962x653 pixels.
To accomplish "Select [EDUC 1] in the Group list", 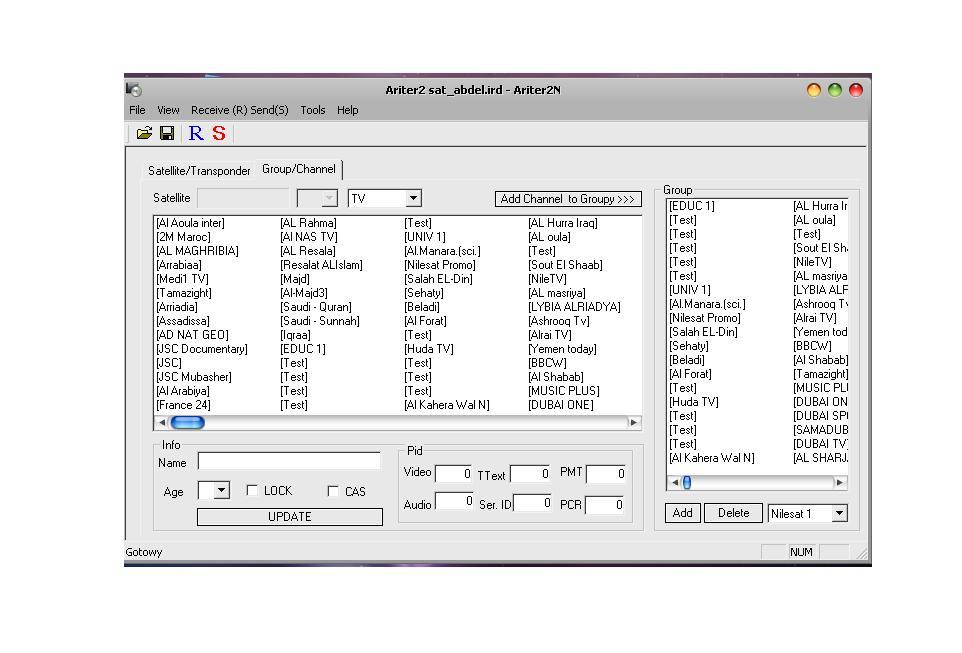I will pos(692,206).
